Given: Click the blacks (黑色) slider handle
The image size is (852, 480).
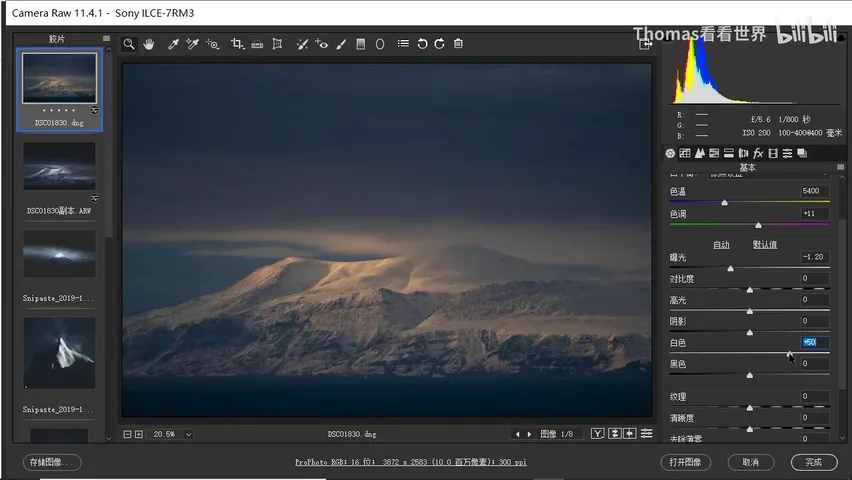Looking at the screenshot, I should coord(750,376).
